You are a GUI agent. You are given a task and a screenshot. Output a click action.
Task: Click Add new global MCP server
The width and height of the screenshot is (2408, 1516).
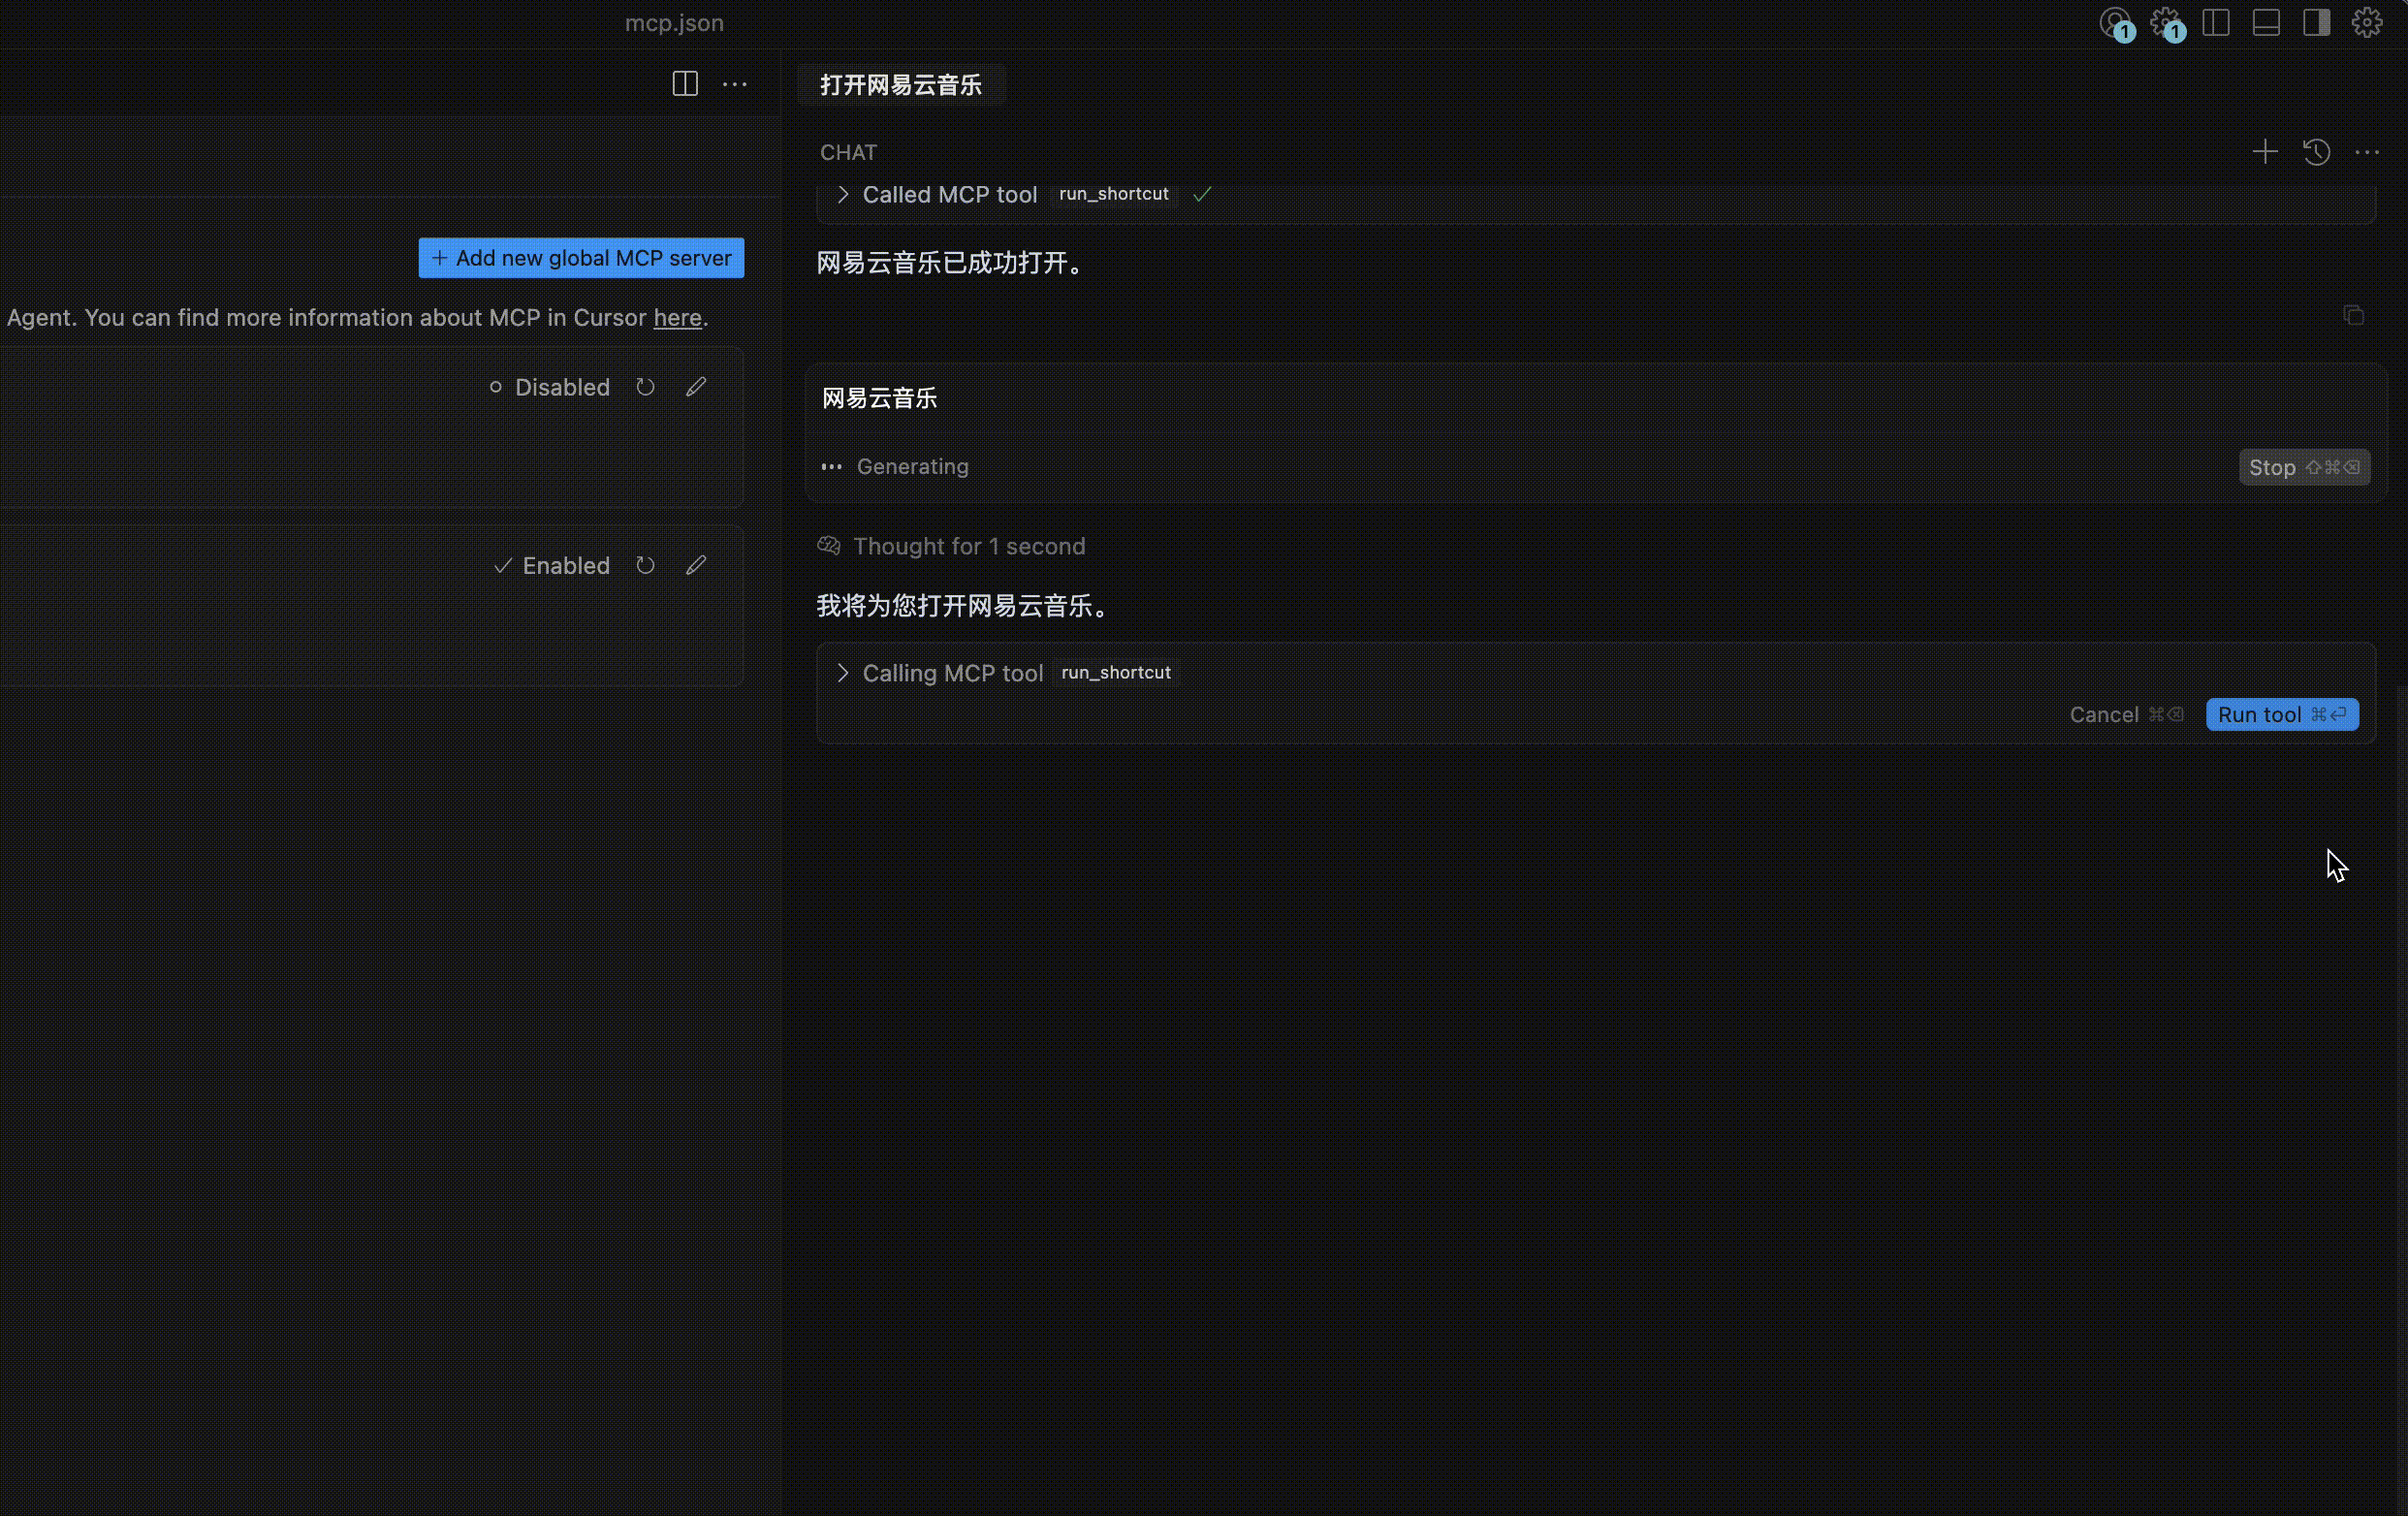(581, 258)
